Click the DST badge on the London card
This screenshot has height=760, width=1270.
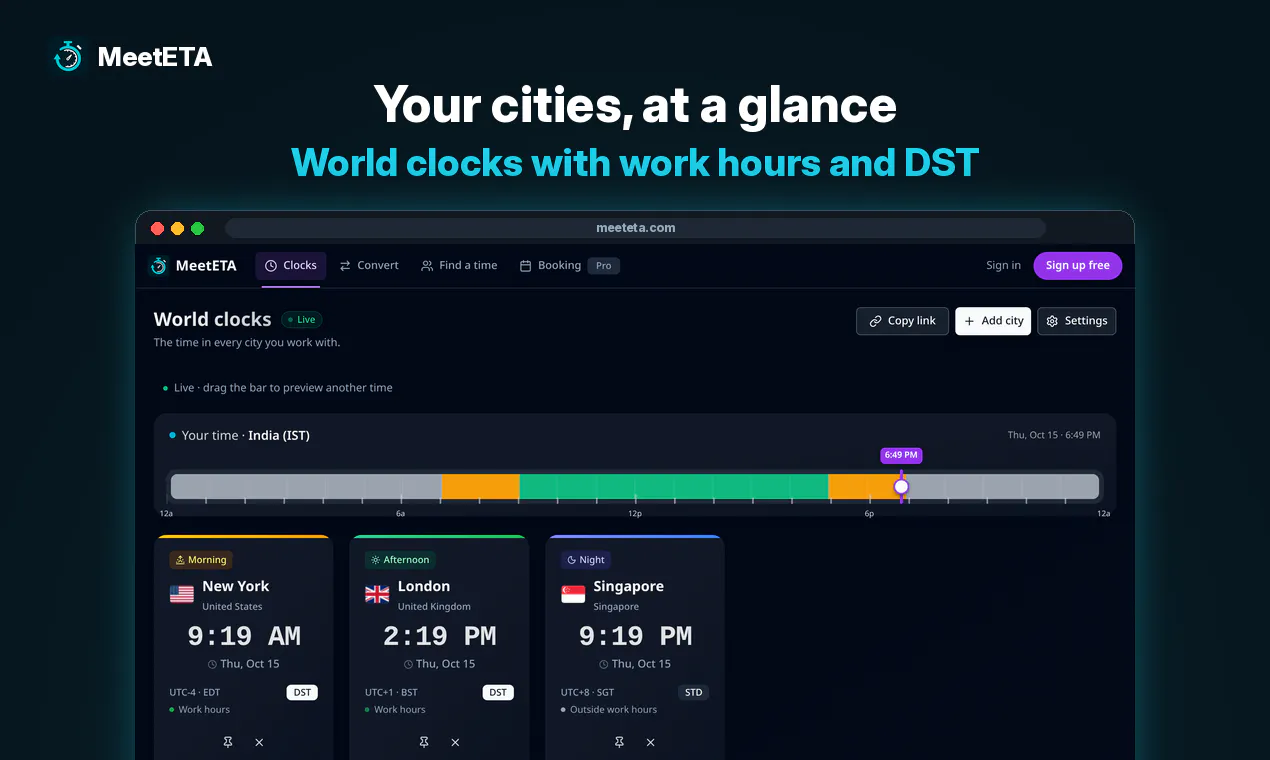coord(498,692)
